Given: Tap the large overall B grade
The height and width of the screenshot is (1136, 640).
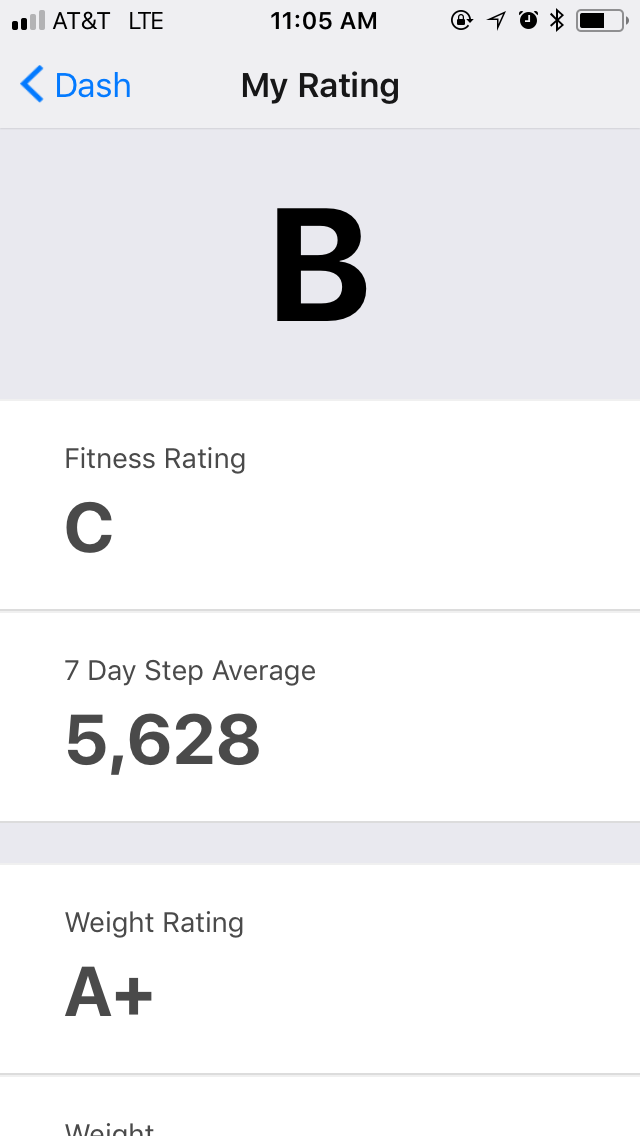Looking at the screenshot, I should point(320,265).
